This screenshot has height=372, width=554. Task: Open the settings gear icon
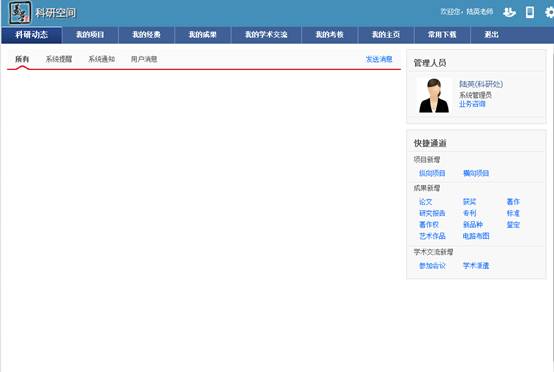tap(549, 12)
